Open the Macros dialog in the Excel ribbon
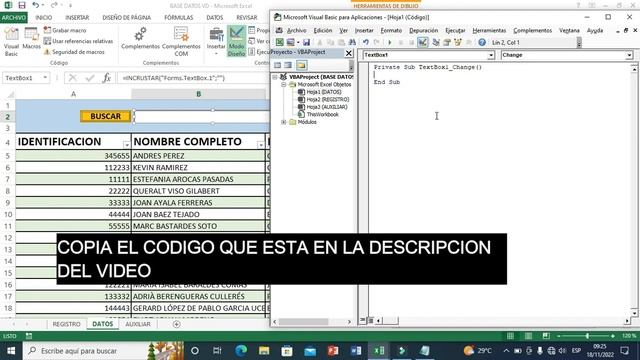The height and width of the screenshot is (360, 640). point(31,39)
